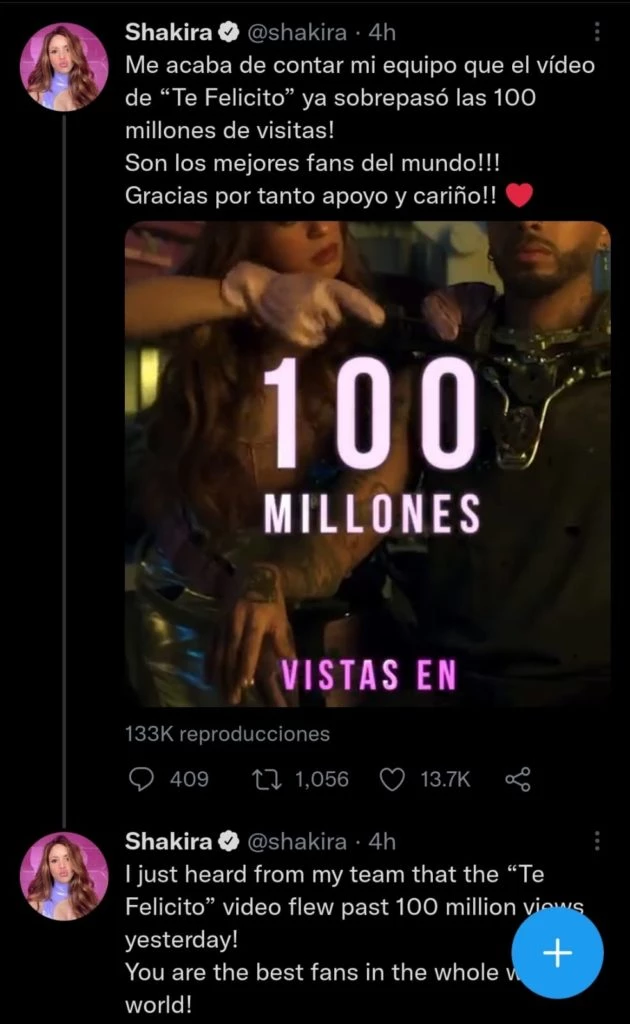Image resolution: width=630 pixels, height=1024 pixels.
Task: Tap the verified badge on the English tweet
Action: pos(229,840)
